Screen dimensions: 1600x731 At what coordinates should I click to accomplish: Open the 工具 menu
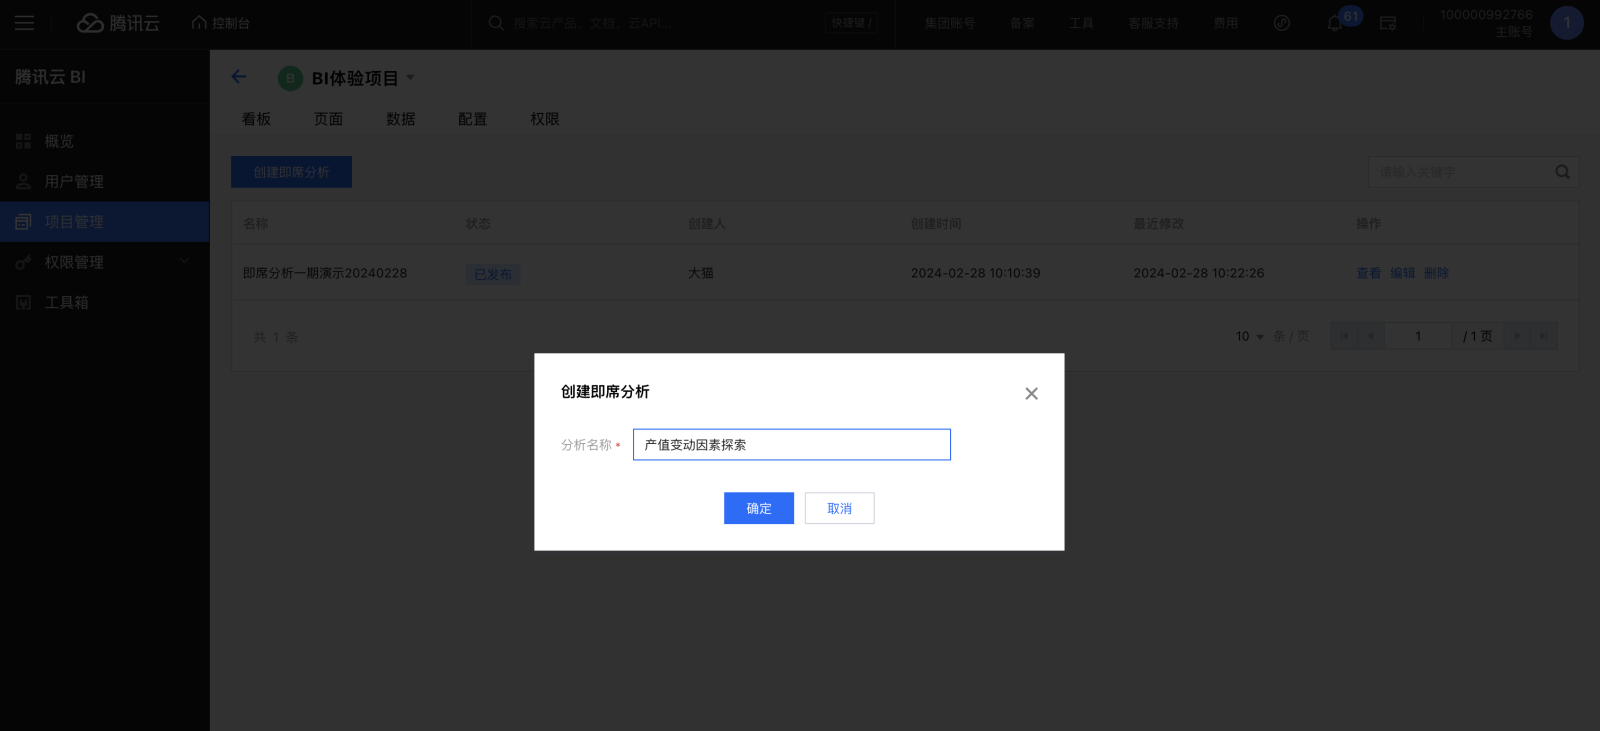(1081, 23)
